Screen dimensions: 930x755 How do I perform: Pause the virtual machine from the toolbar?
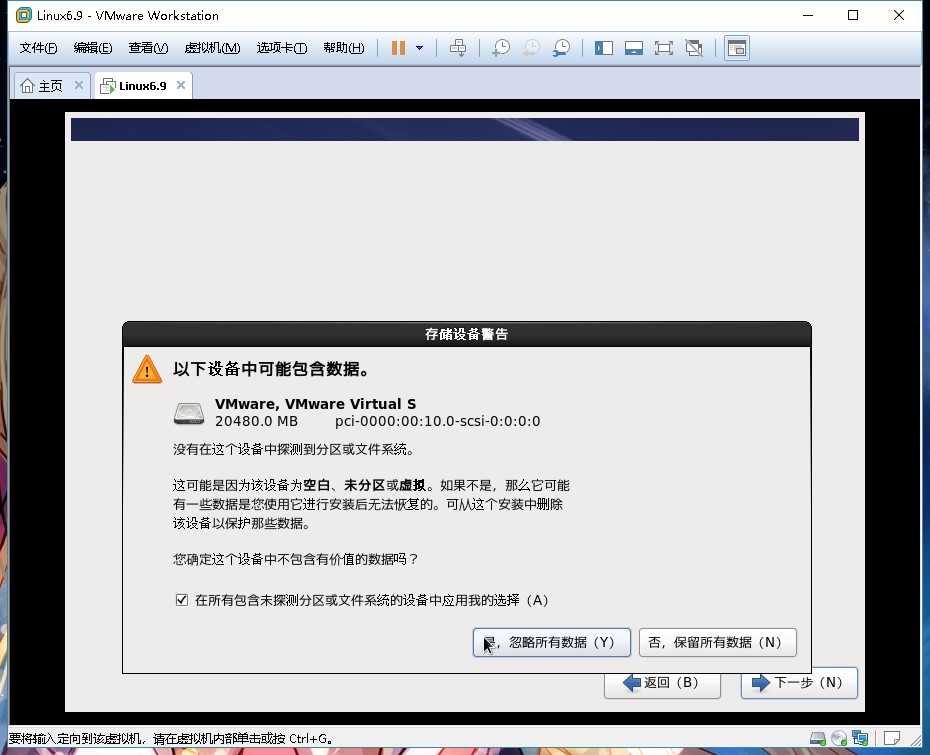click(x=399, y=48)
